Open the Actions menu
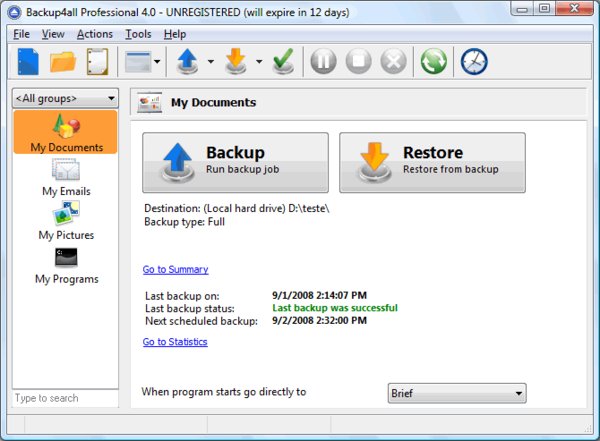Screen dimensions: 600x441 click(95, 34)
